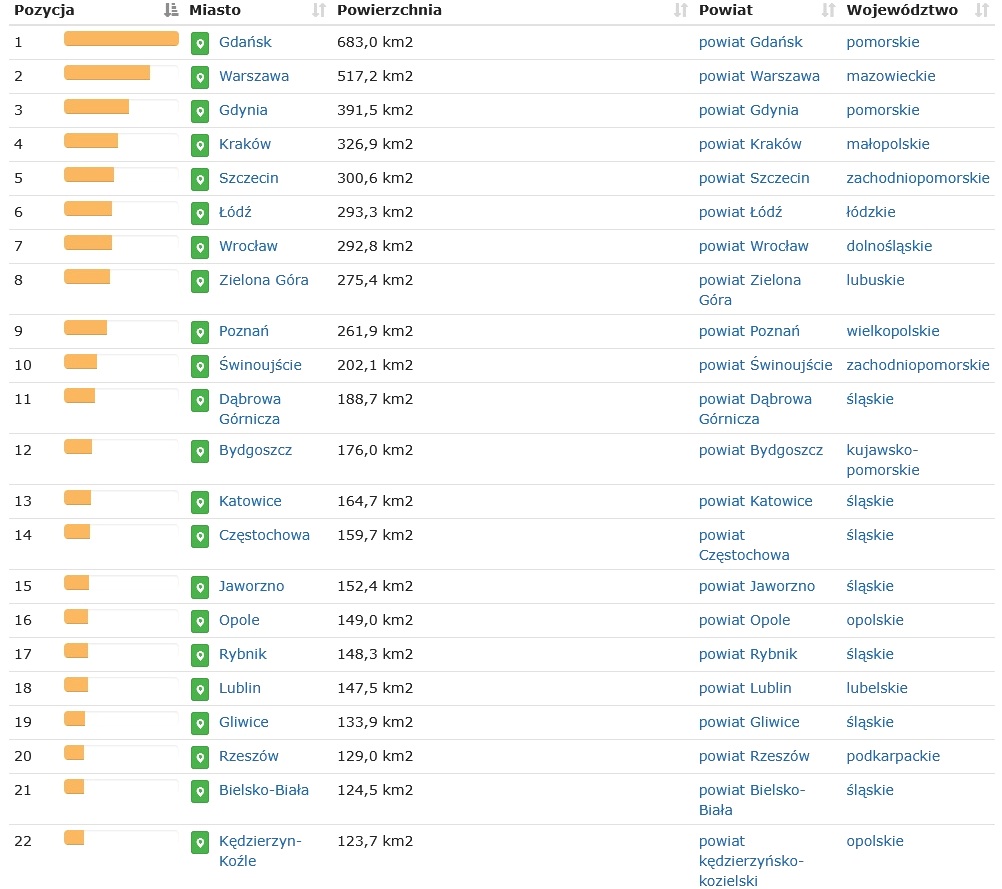Viewport: 1002px width, 889px height.
Task: Sort table by Pozycja sort arrow
Action: [x=171, y=11]
